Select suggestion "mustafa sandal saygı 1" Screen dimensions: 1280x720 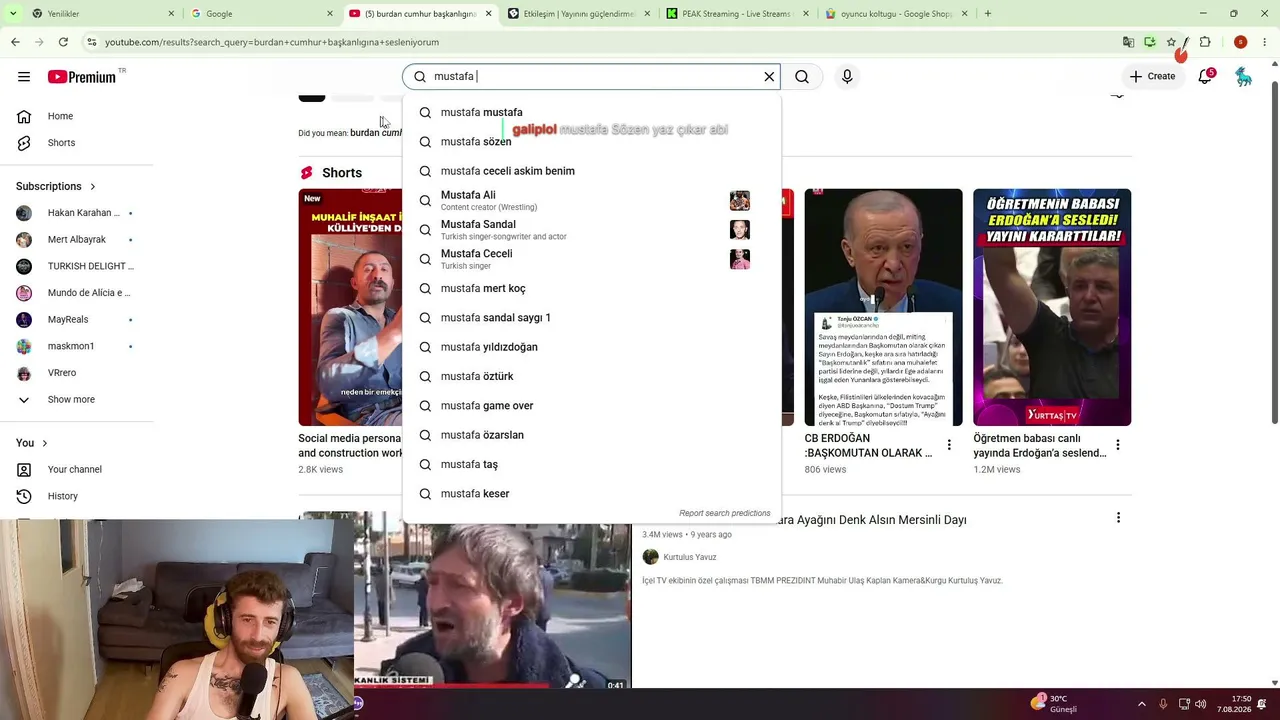pyautogui.click(x=592, y=318)
